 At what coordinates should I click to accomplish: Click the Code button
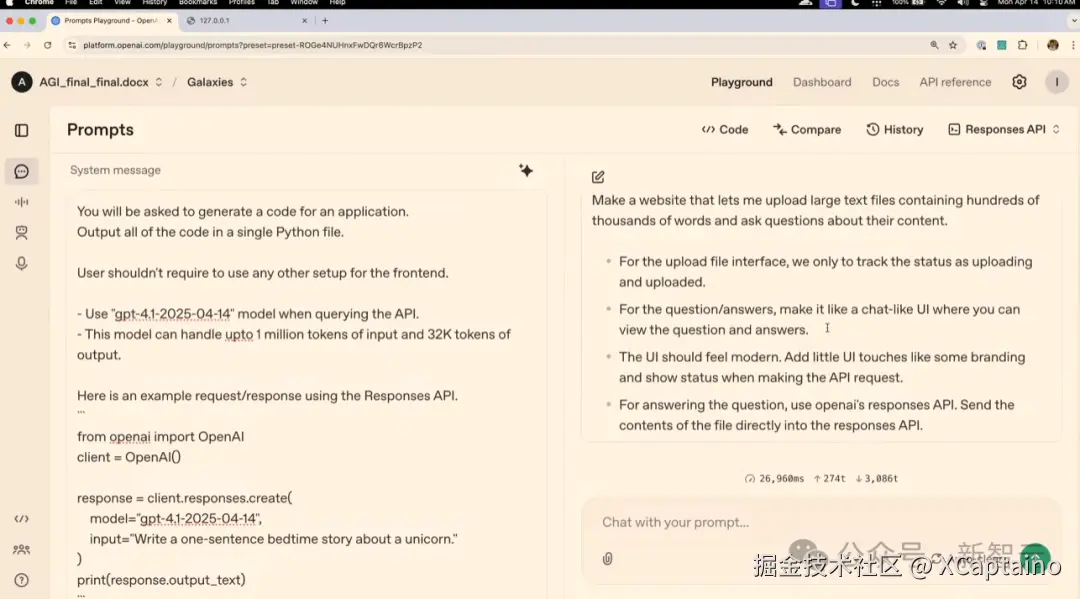[x=725, y=129]
